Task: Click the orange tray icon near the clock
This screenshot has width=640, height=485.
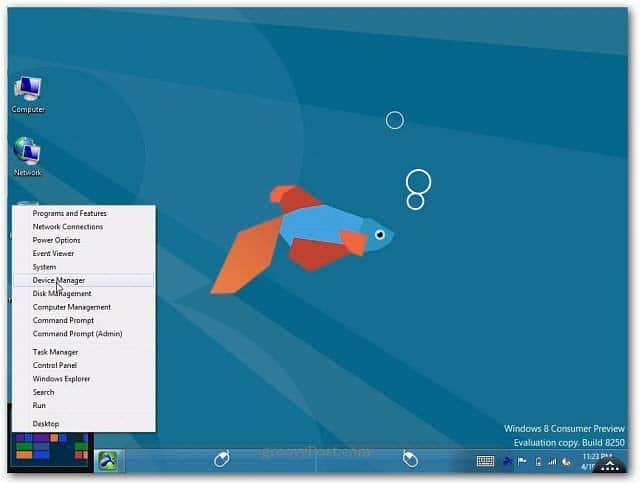Action: point(566,462)
